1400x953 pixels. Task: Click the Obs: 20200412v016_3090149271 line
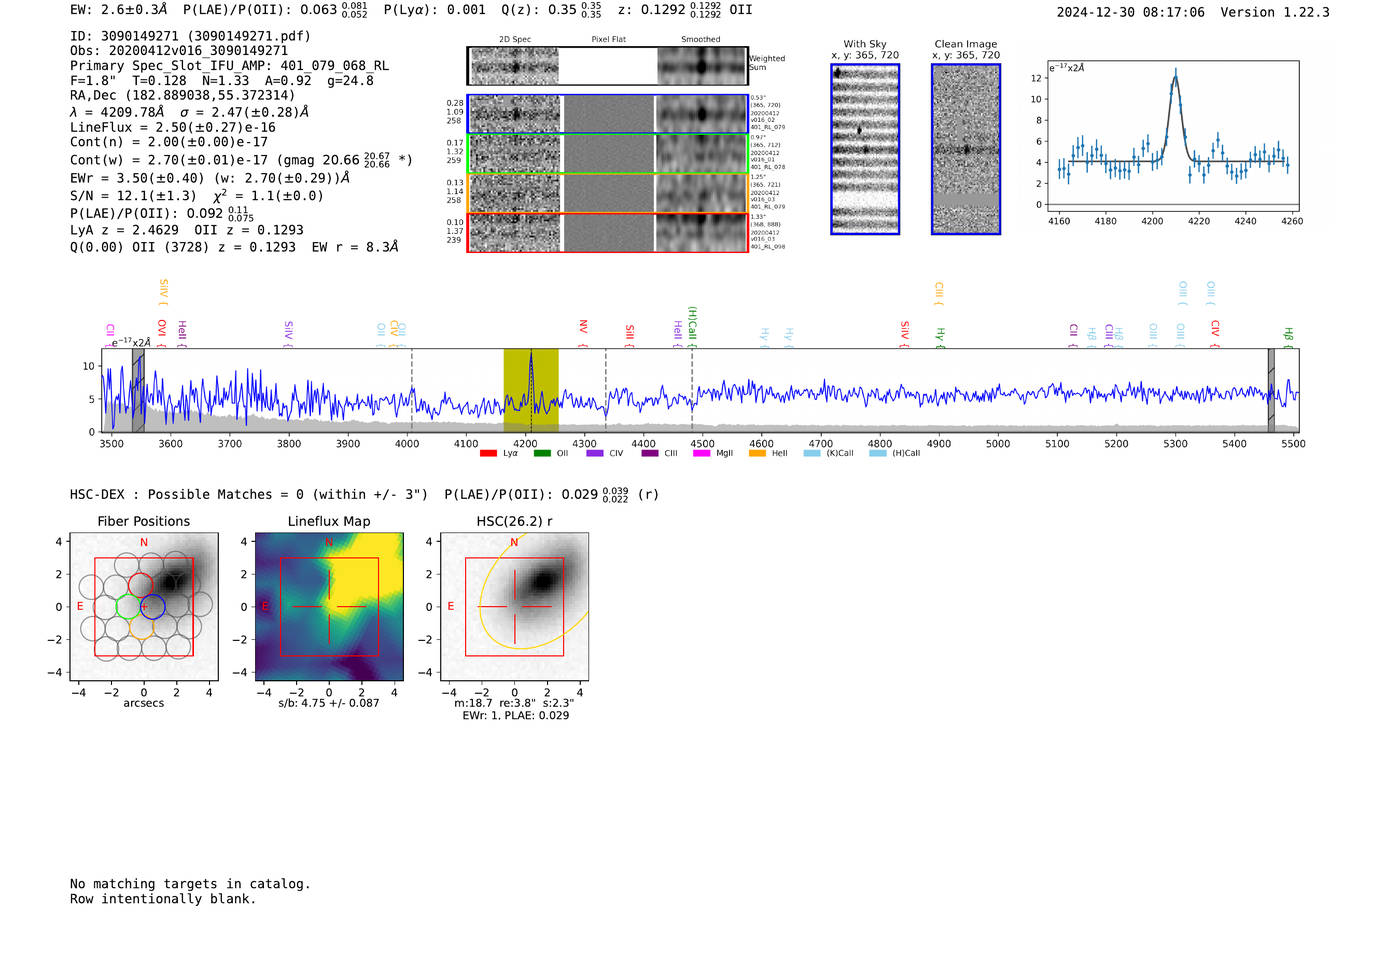[x=179, y=51]
